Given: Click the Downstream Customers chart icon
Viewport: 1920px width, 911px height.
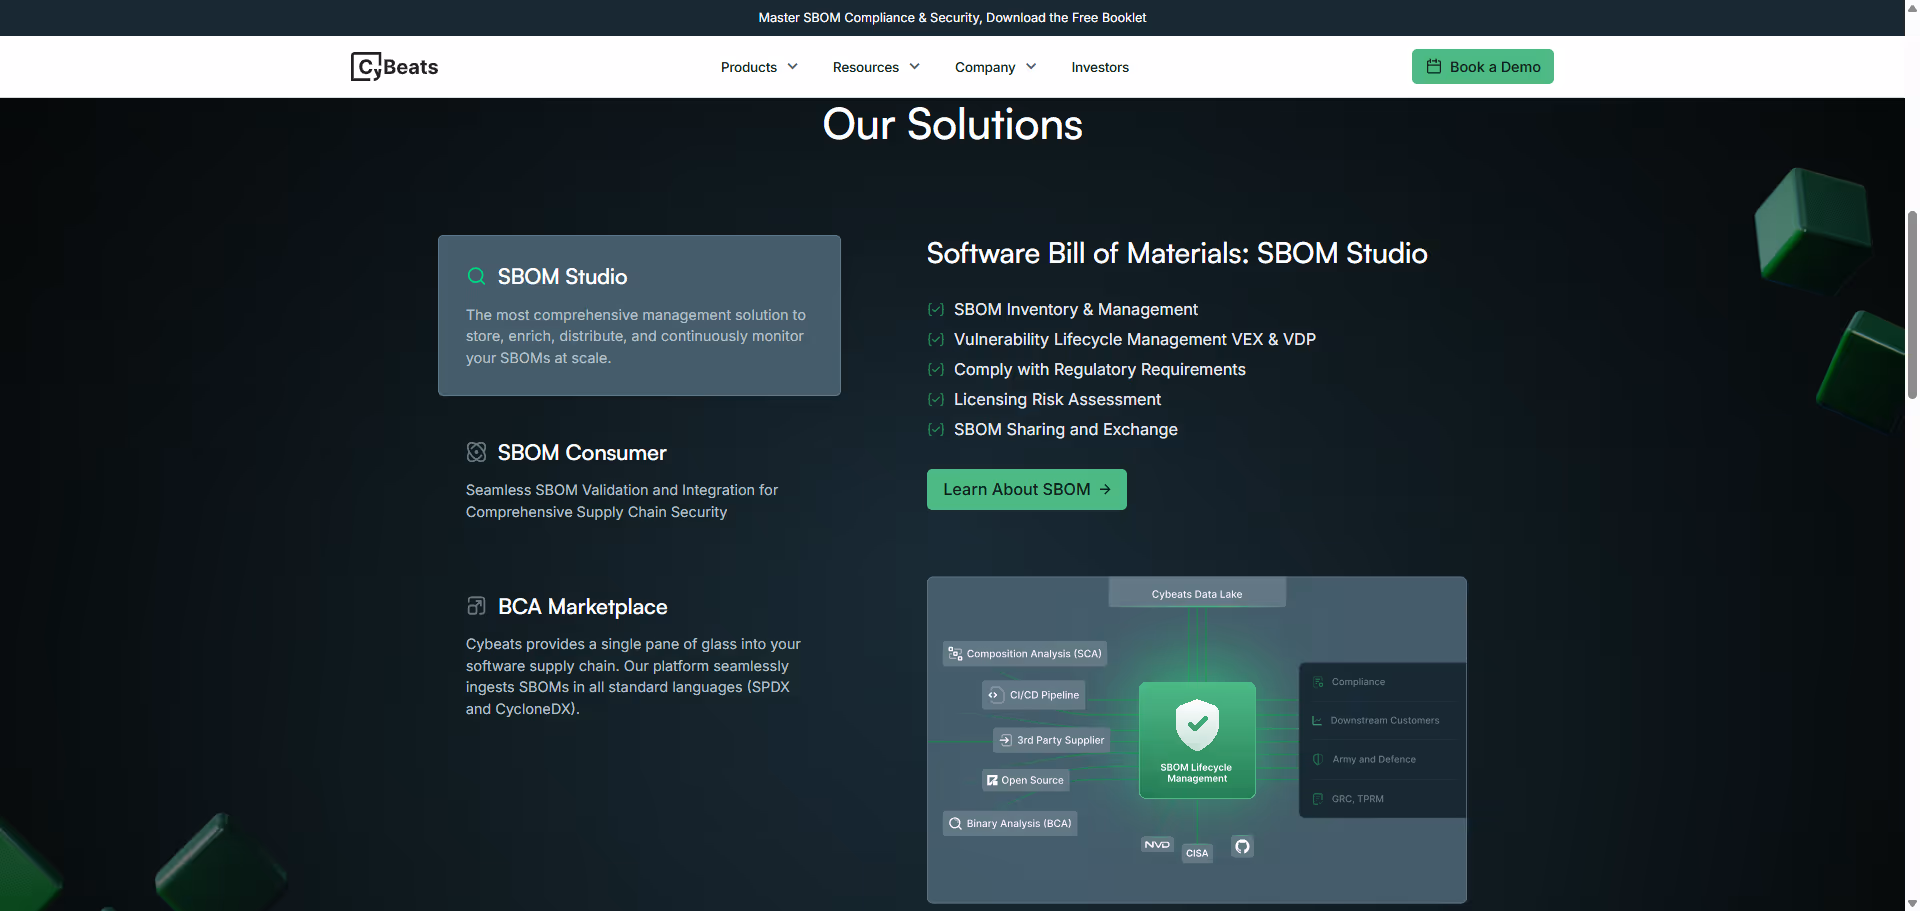Looking at the screenshot, I should [x=1317, y=721].
